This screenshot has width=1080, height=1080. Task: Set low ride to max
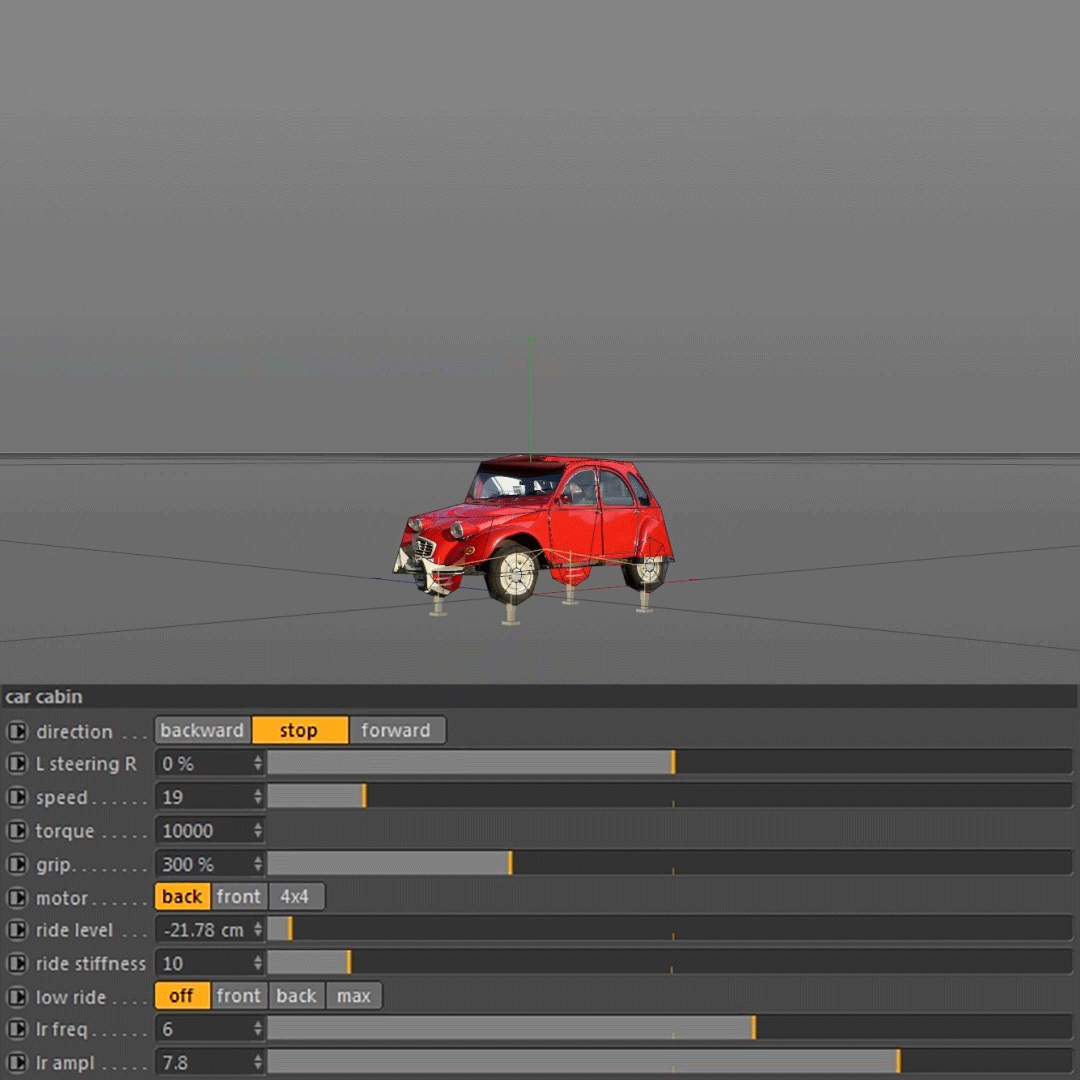click(x=354, y=996)
